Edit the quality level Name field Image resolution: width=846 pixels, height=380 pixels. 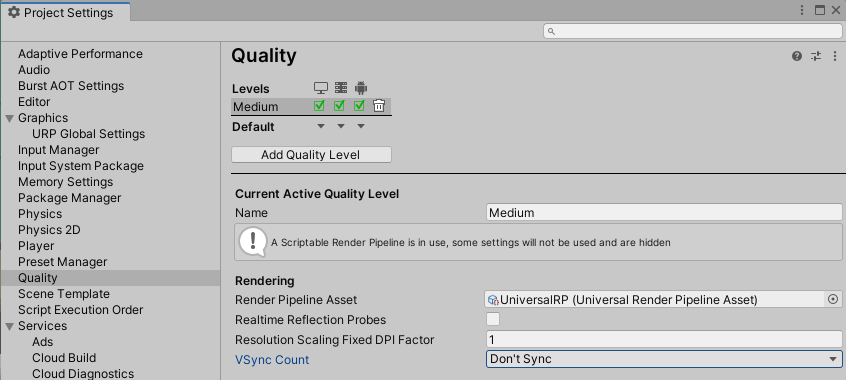pyautogui.click(x=664, y=212)
